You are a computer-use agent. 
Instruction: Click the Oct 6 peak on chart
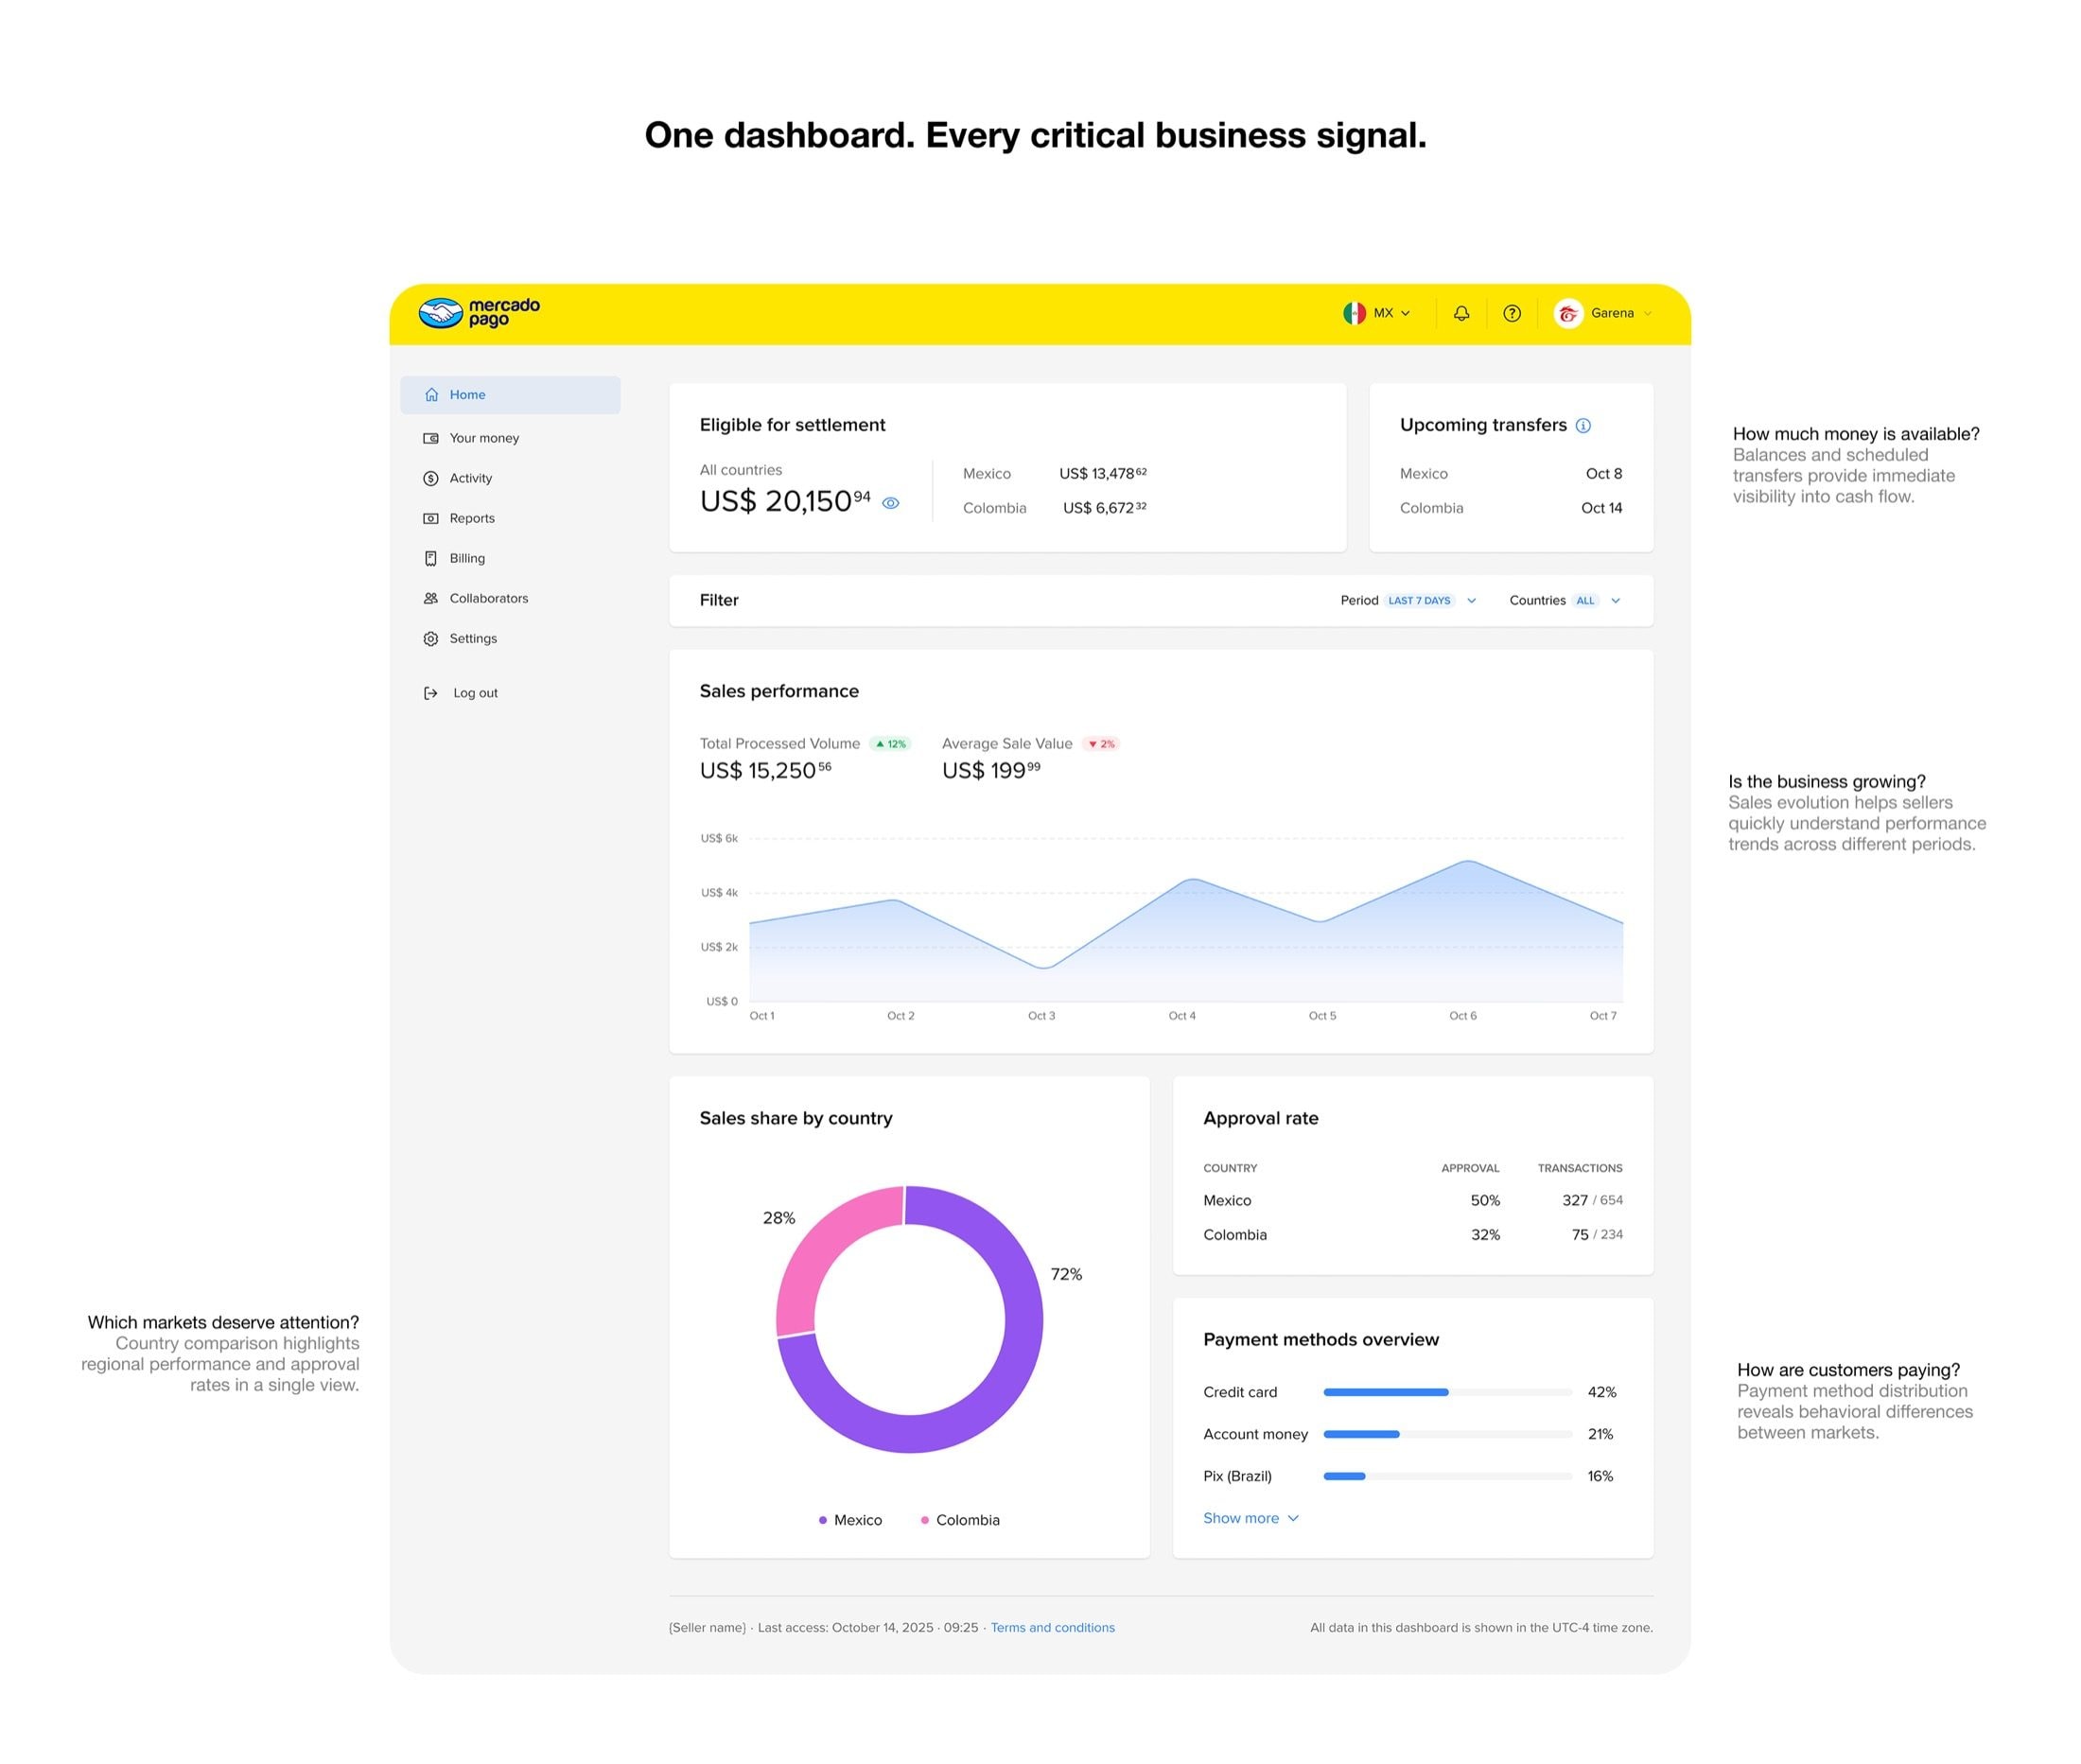(x=1467, y=861)
